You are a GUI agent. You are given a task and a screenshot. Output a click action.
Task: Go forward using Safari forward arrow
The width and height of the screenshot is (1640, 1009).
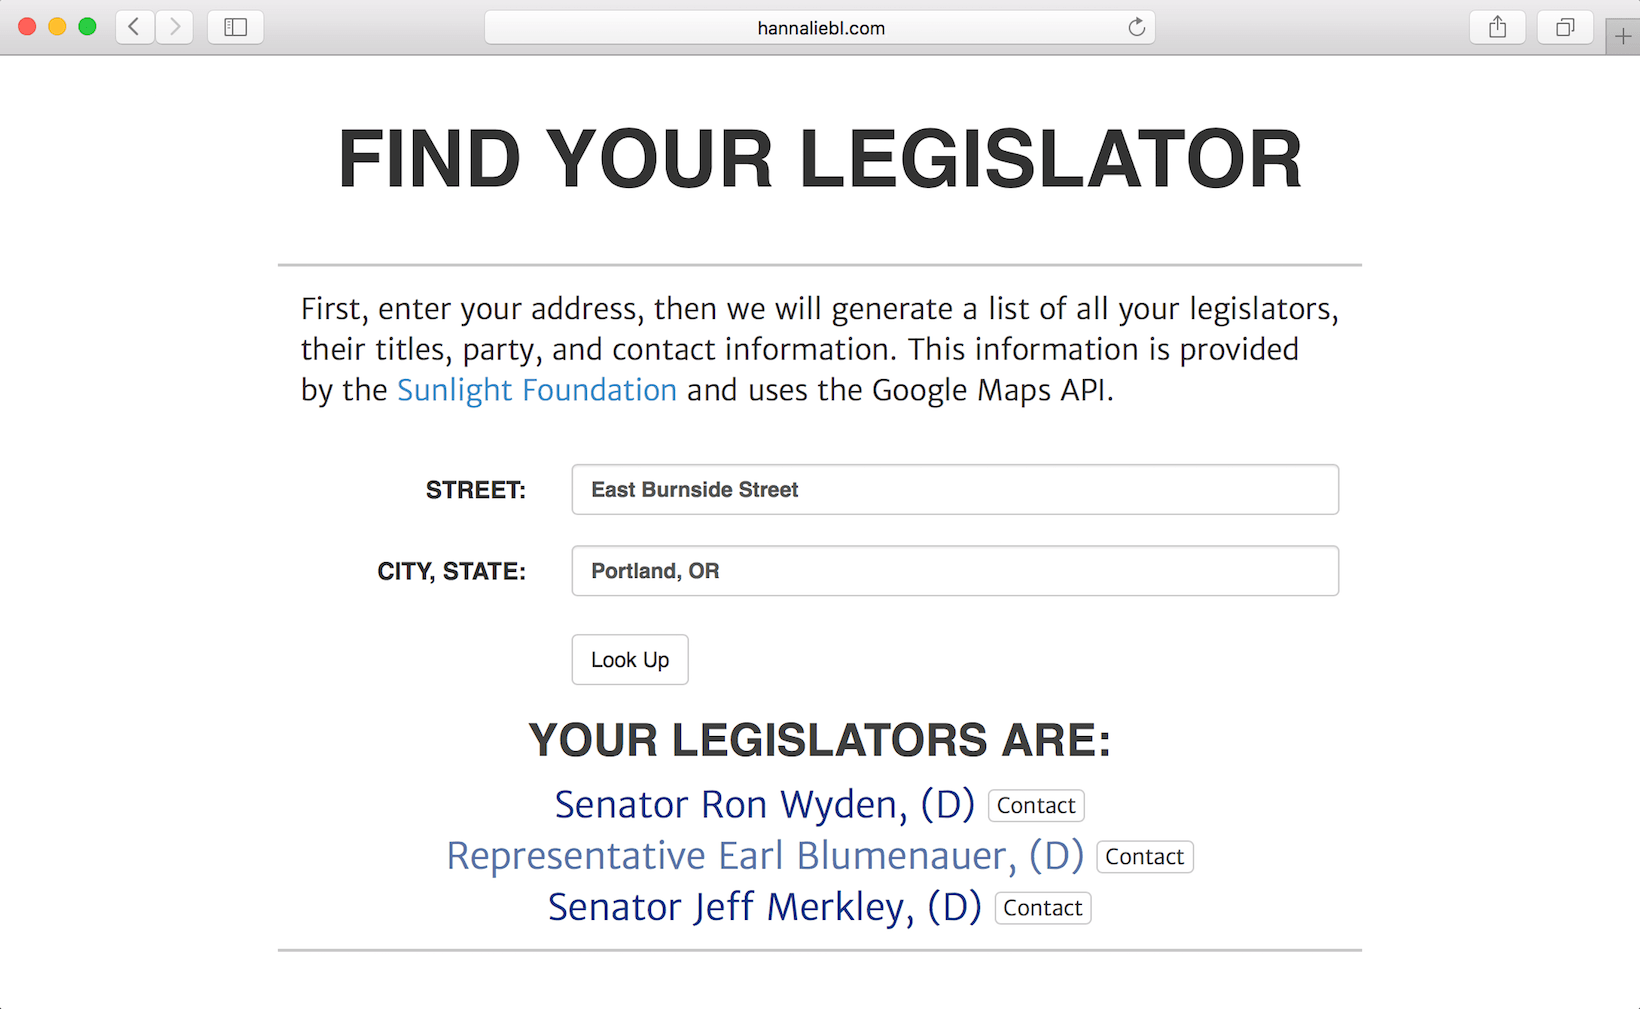[x=174, y=27]
